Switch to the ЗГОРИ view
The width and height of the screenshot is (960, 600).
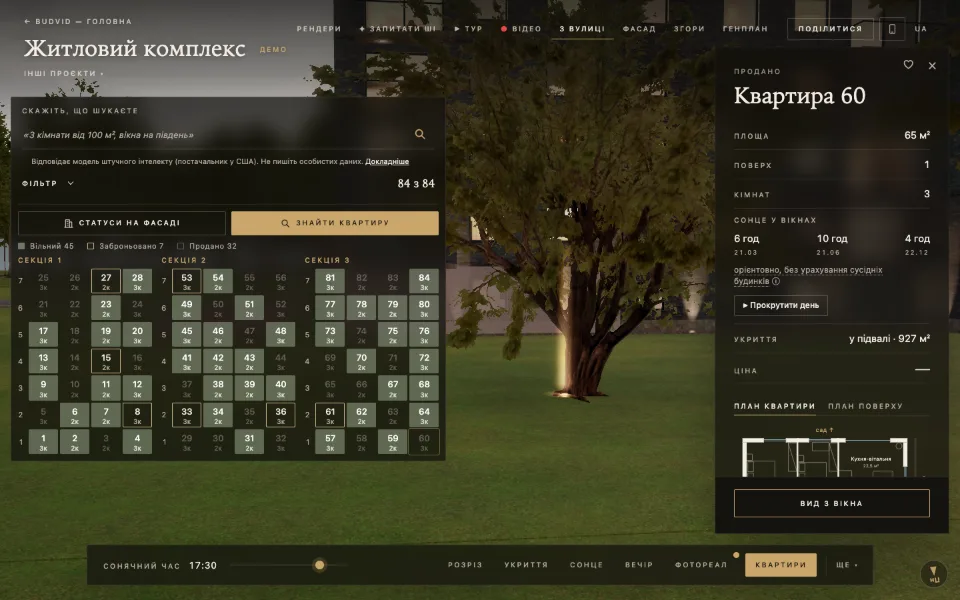click(689, 29)
